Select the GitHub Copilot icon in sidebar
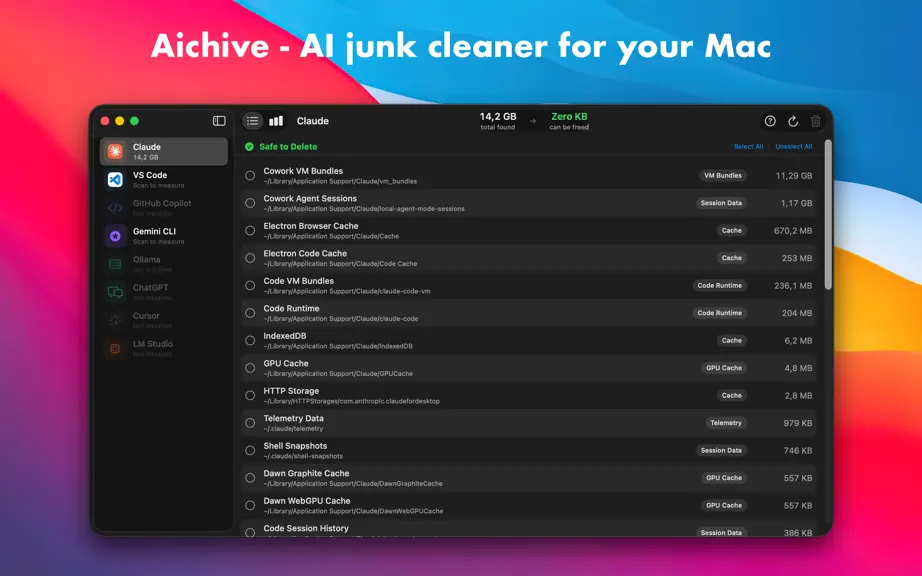The image size is (922, 576). (115, 208)
